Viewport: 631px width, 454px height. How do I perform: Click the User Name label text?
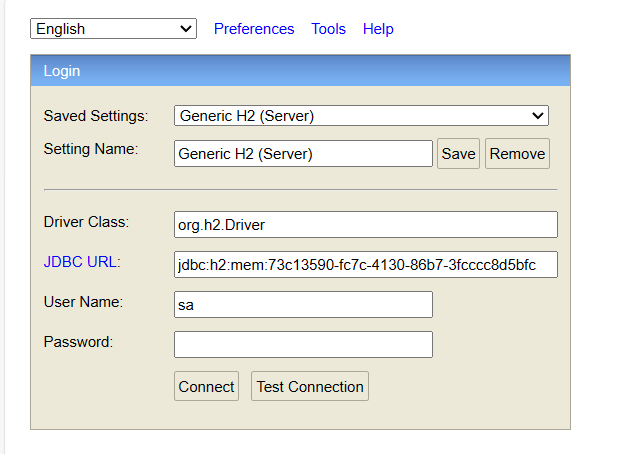(83, 302)
